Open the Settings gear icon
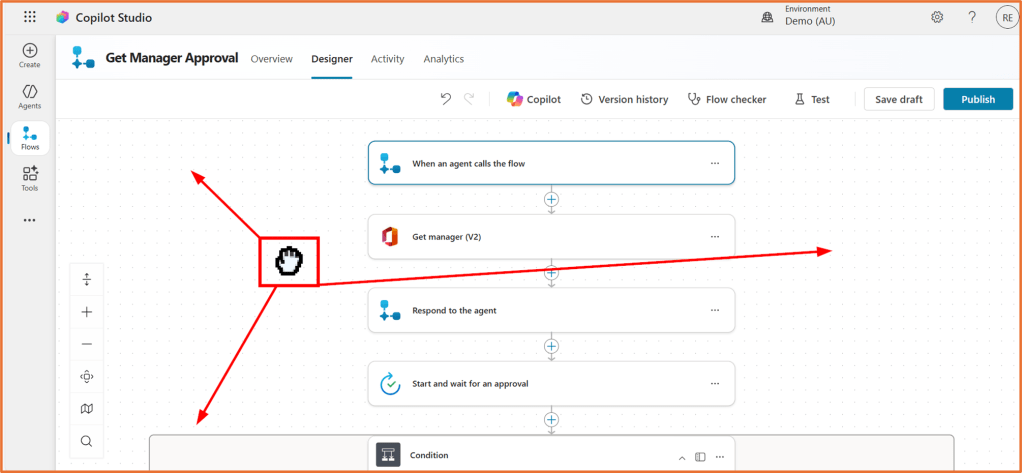 pos(937,18)
